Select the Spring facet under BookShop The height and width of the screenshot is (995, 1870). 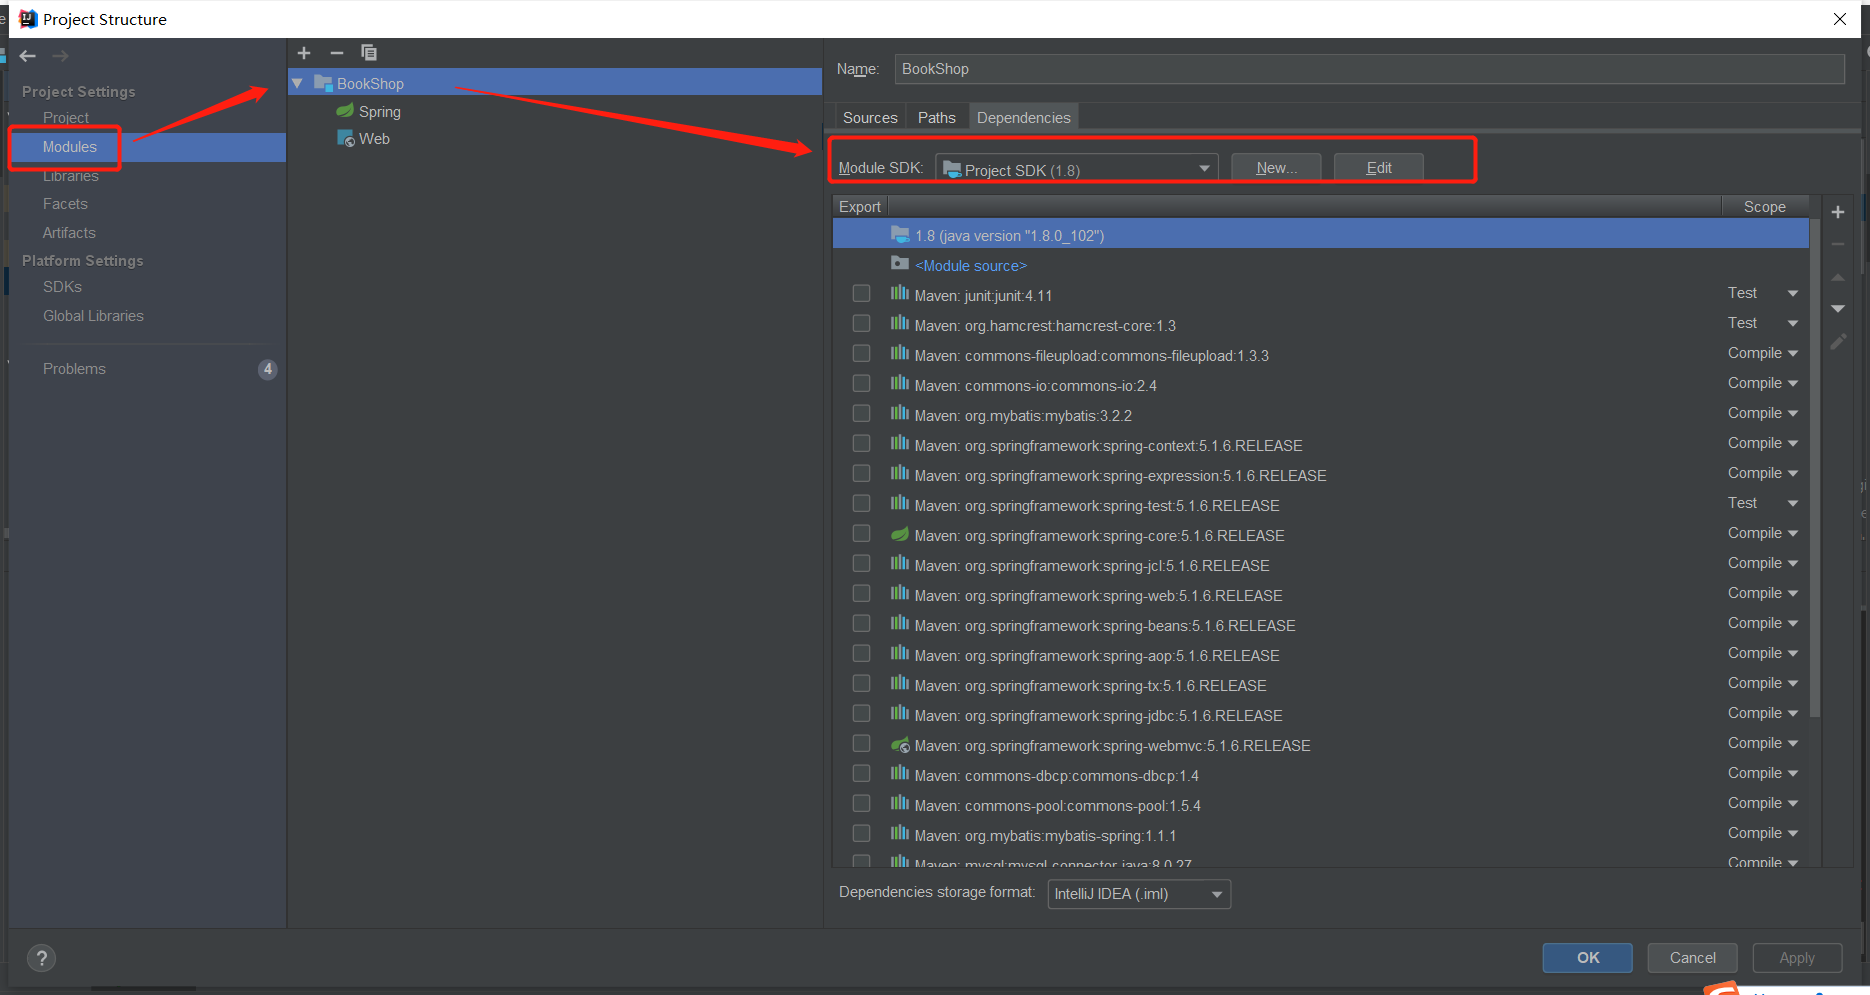[369, 111]
